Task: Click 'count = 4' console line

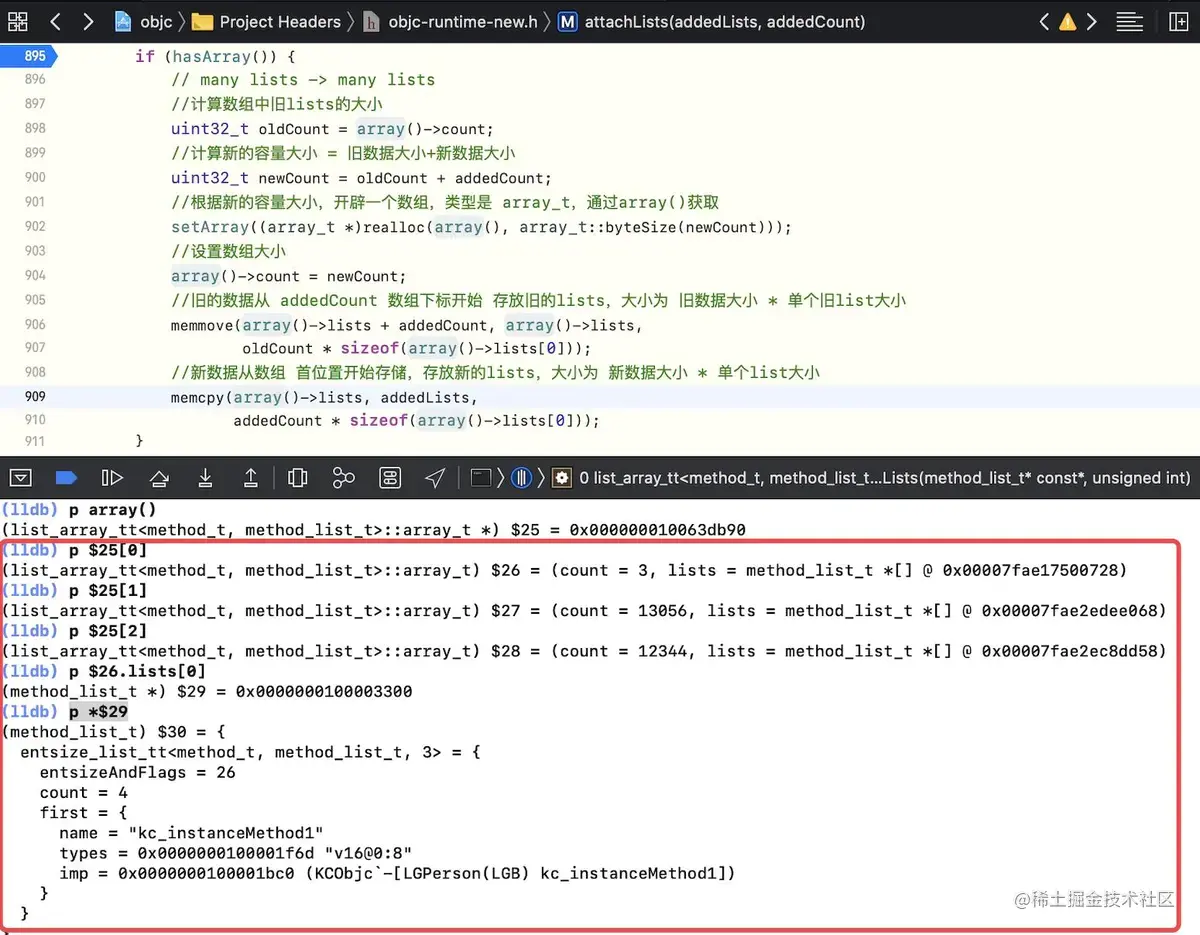Action: (x=84, y=792)
